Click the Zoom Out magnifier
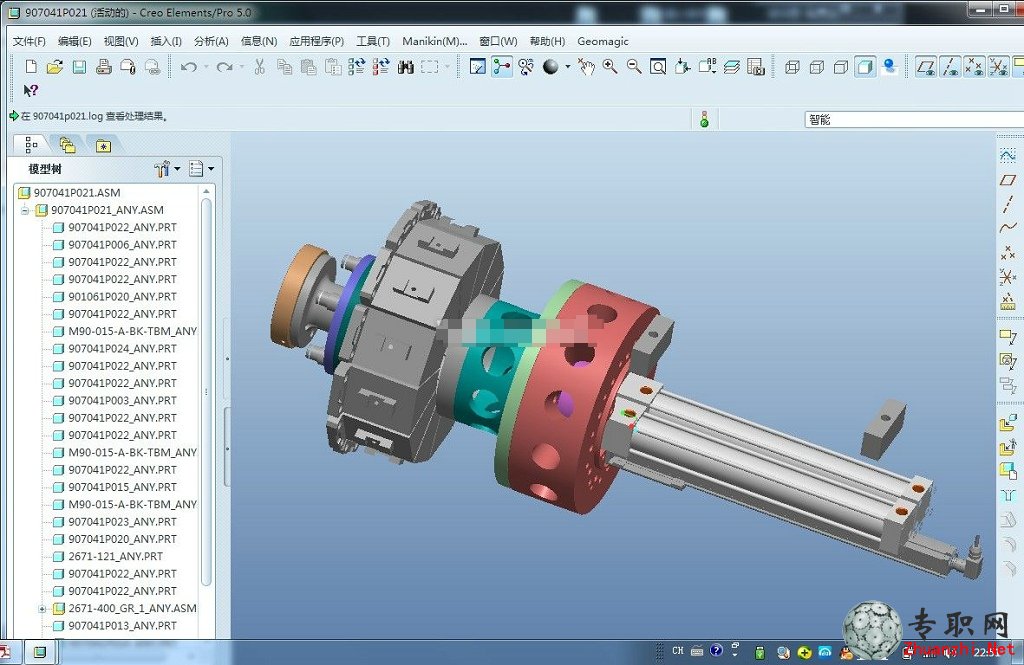This screenshot has height=665, width=1024. pos(633,67)
